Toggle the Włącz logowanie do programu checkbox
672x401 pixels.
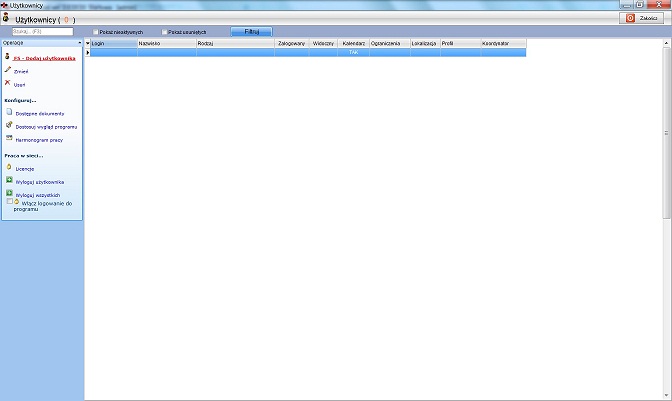9,201
